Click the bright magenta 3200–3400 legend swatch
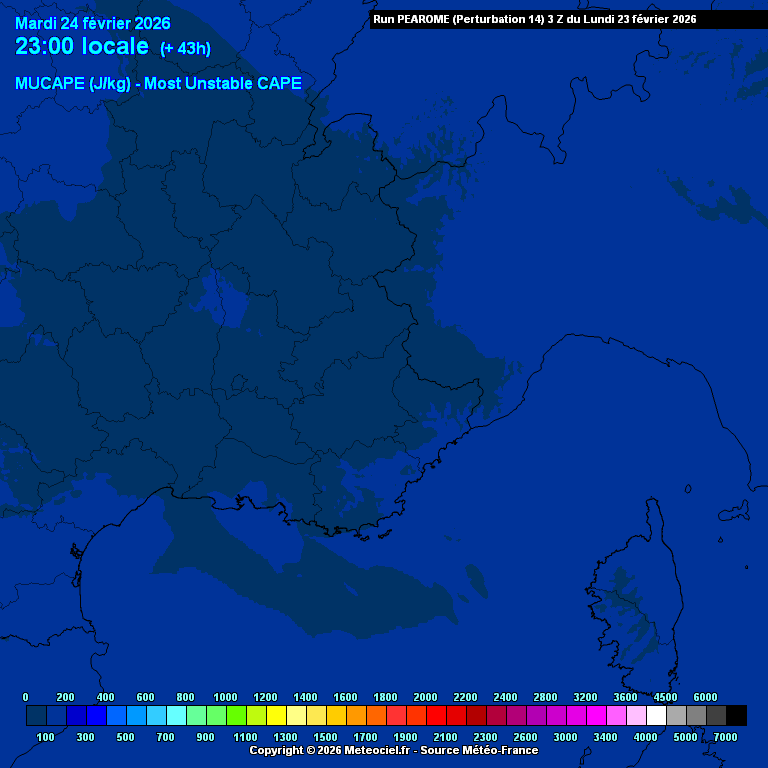Image resolution: width=768 pixels, height=768 pixels. (596, 715)
